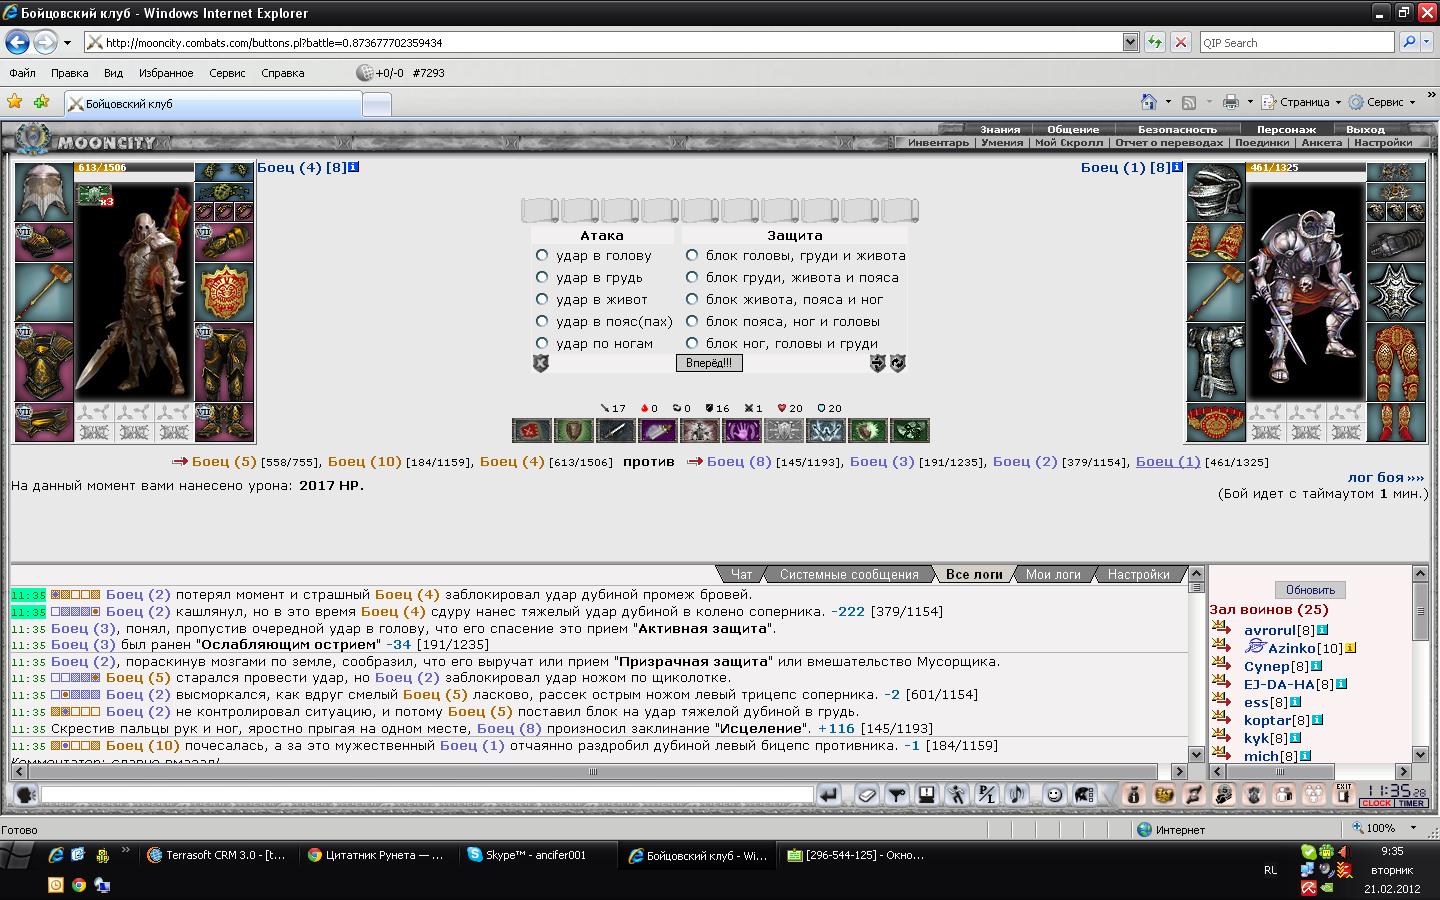Use the white warrior figure technique icon
This screenshot has width=1440, height=900.
[x=700, y=431]
